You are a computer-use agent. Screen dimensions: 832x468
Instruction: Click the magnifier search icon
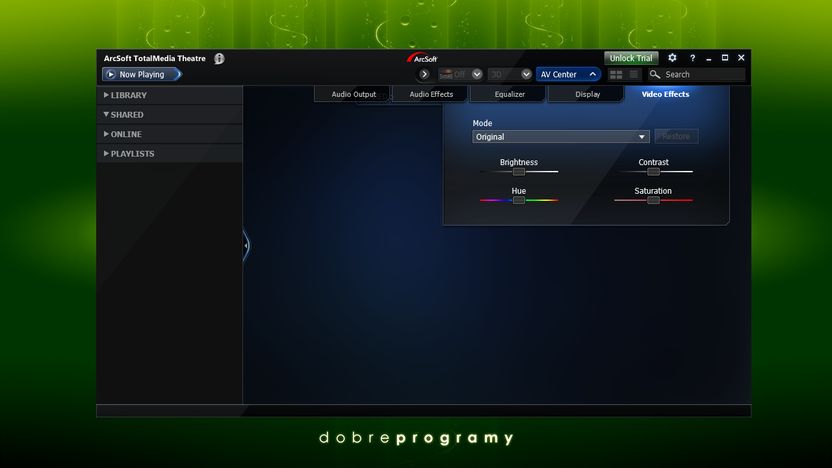click(655, 74)
